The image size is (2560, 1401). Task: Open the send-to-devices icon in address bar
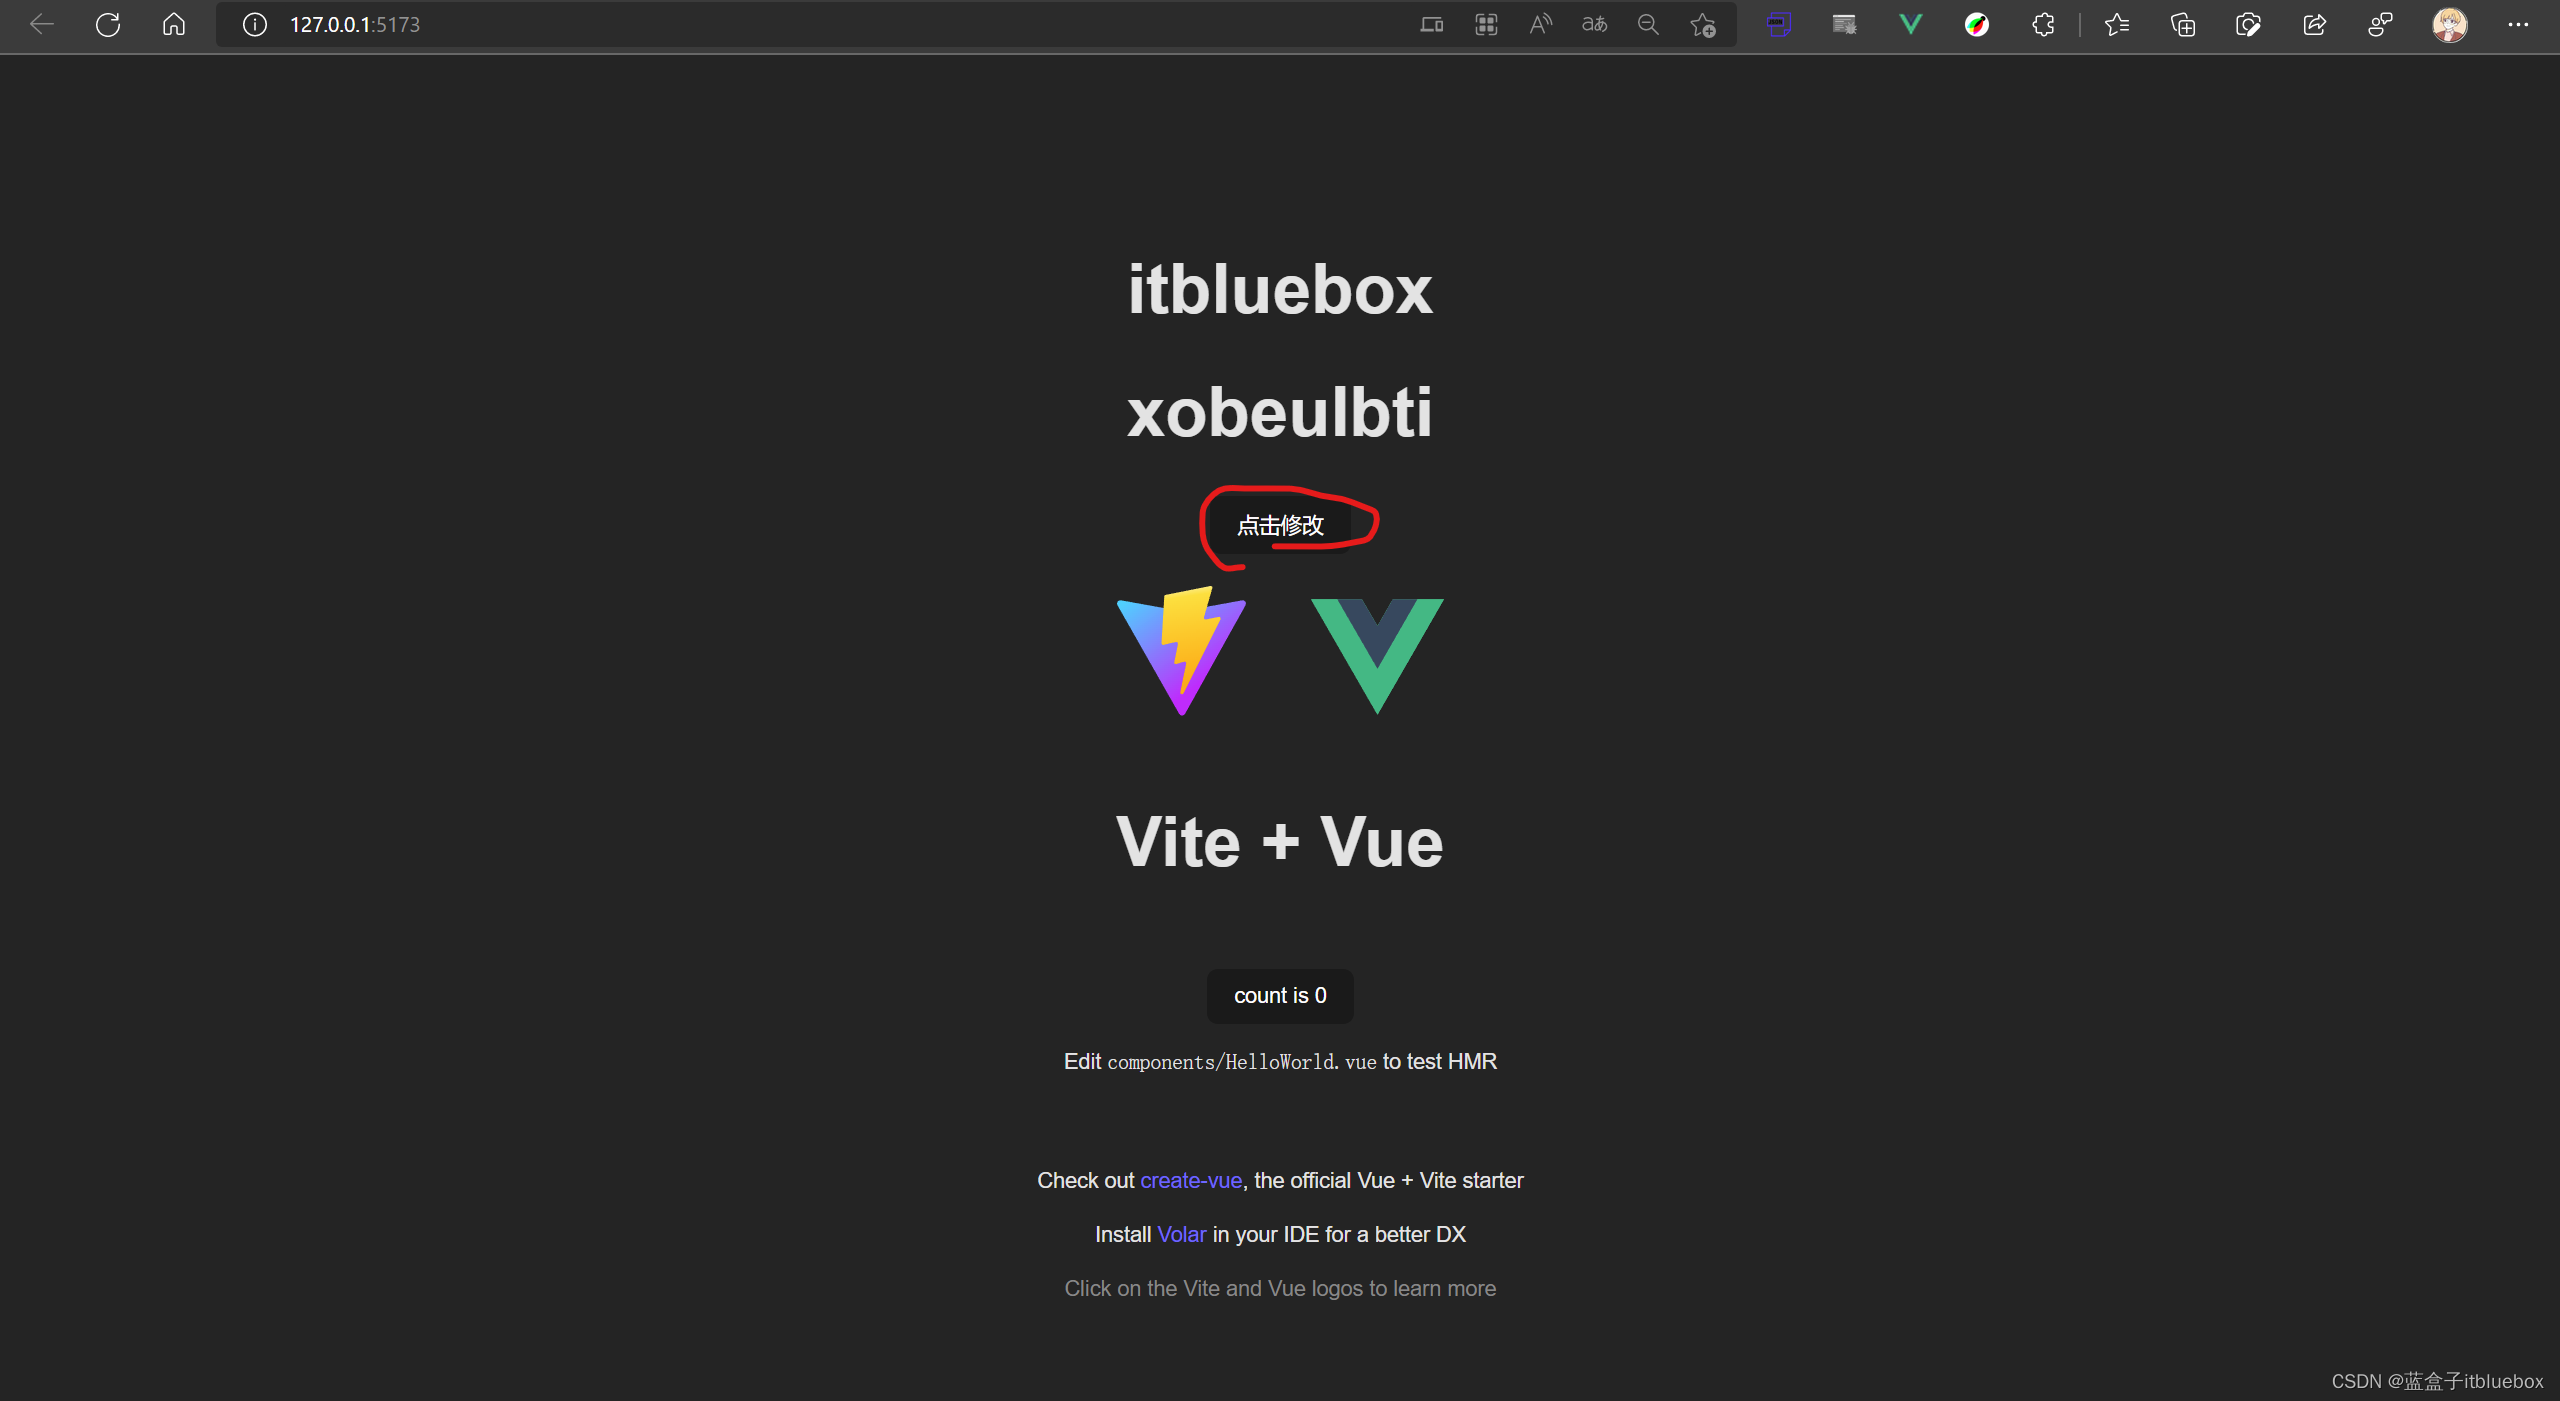coord(1432,24)
